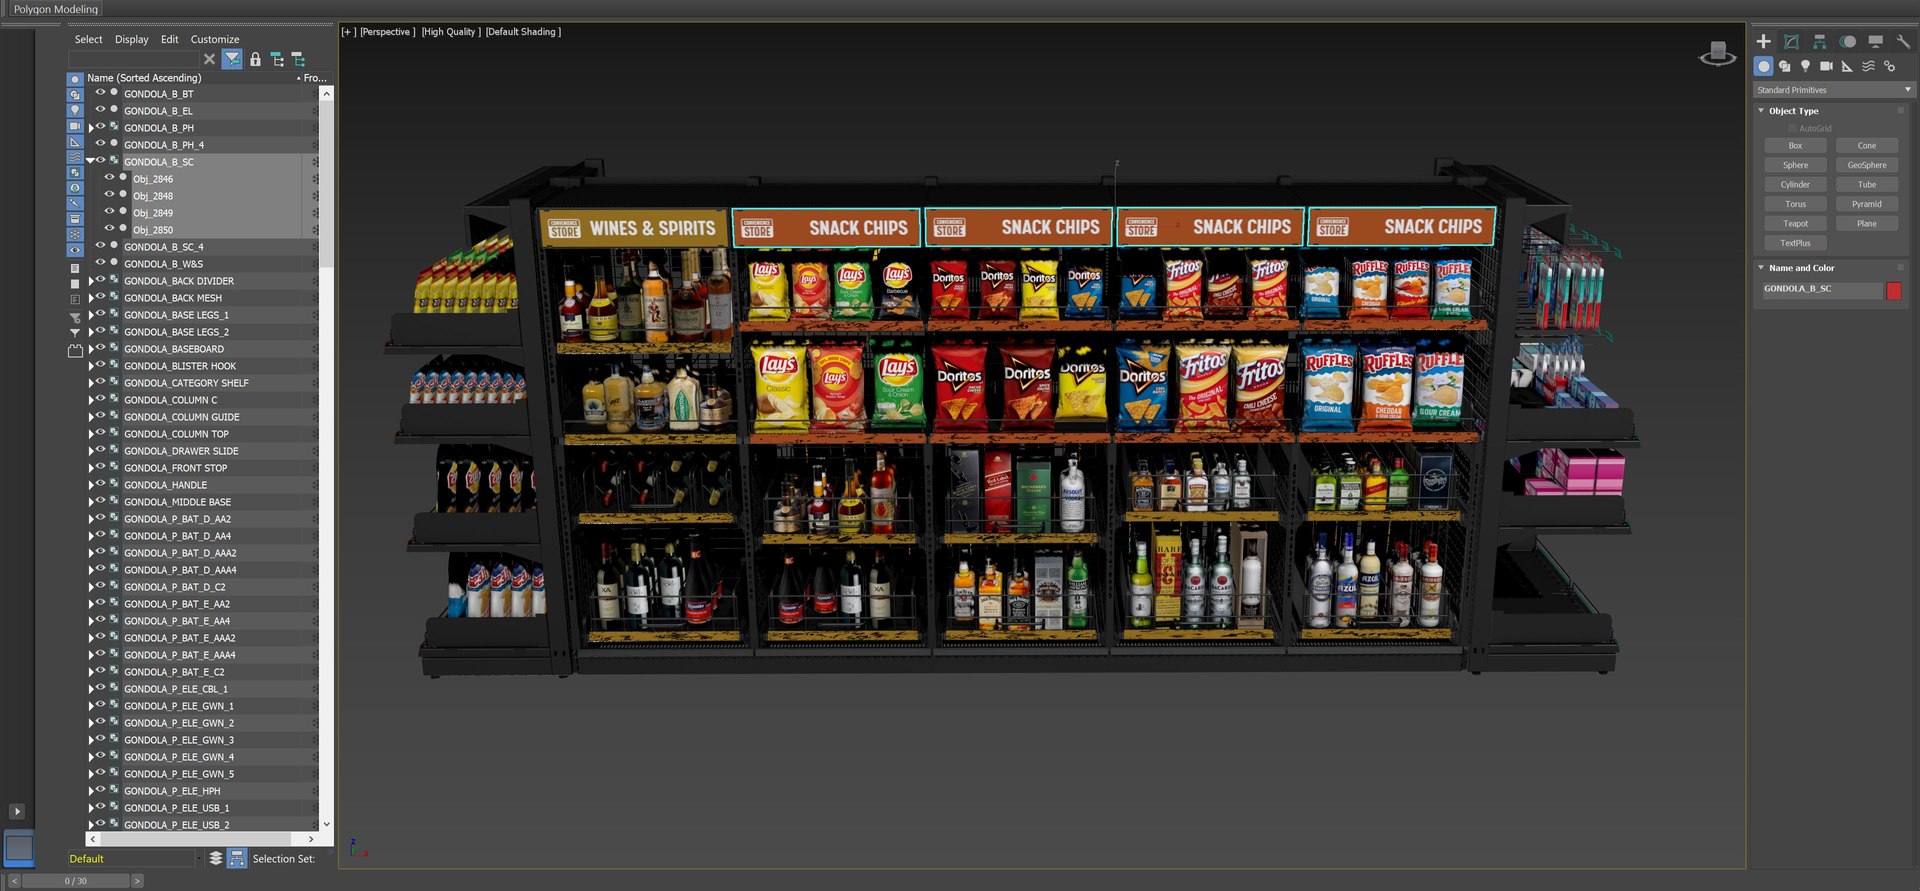The image size is (1920, 891).
Task: Click the ViewCube home icon in viewport
Action: 1718,53
